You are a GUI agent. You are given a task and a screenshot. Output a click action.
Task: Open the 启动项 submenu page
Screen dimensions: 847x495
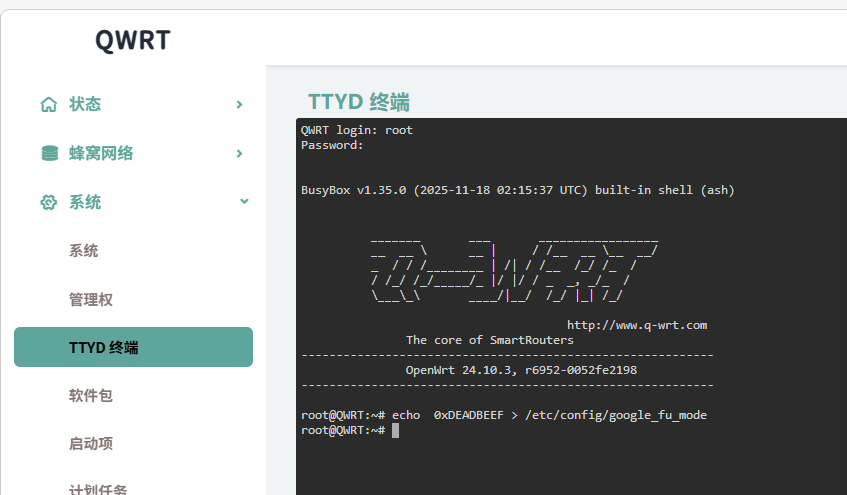click(91, 443)
